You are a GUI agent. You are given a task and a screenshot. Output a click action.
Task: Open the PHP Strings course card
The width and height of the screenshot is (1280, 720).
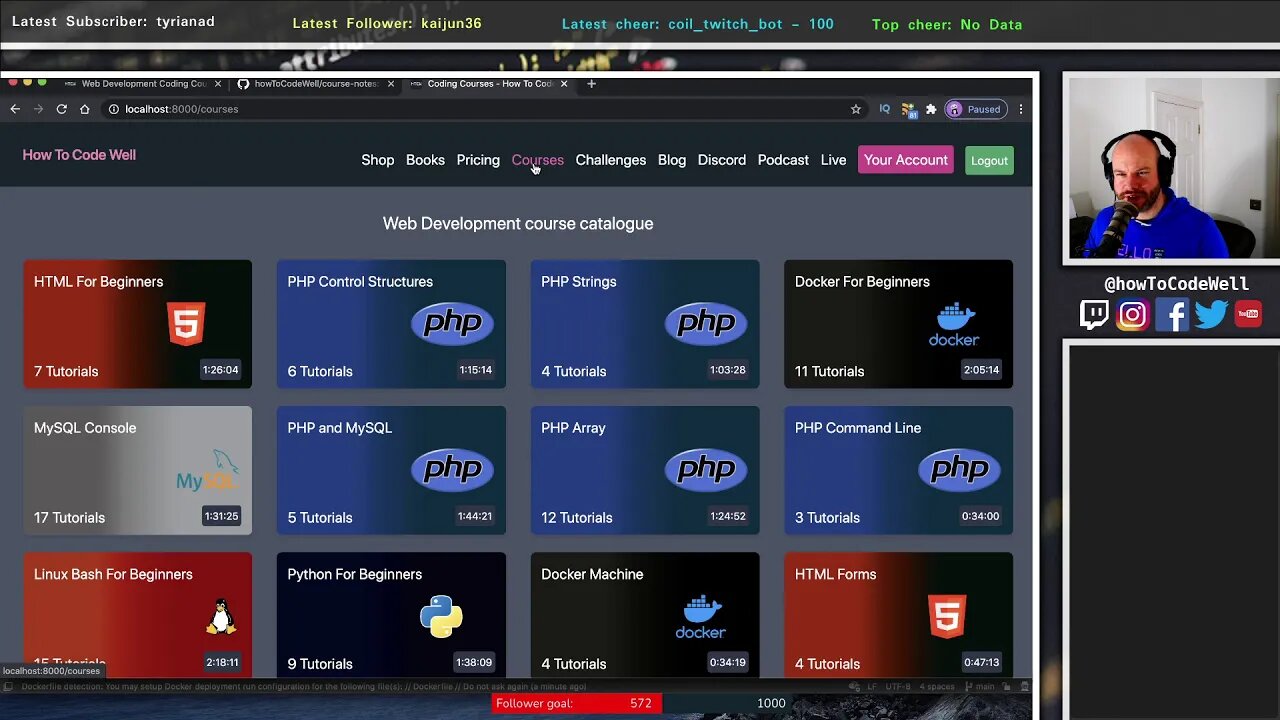(645, 324)
